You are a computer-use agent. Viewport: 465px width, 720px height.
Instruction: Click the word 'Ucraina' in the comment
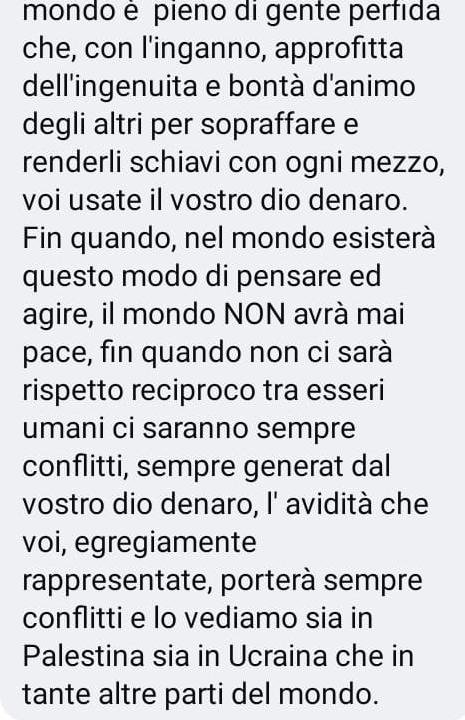277,656
